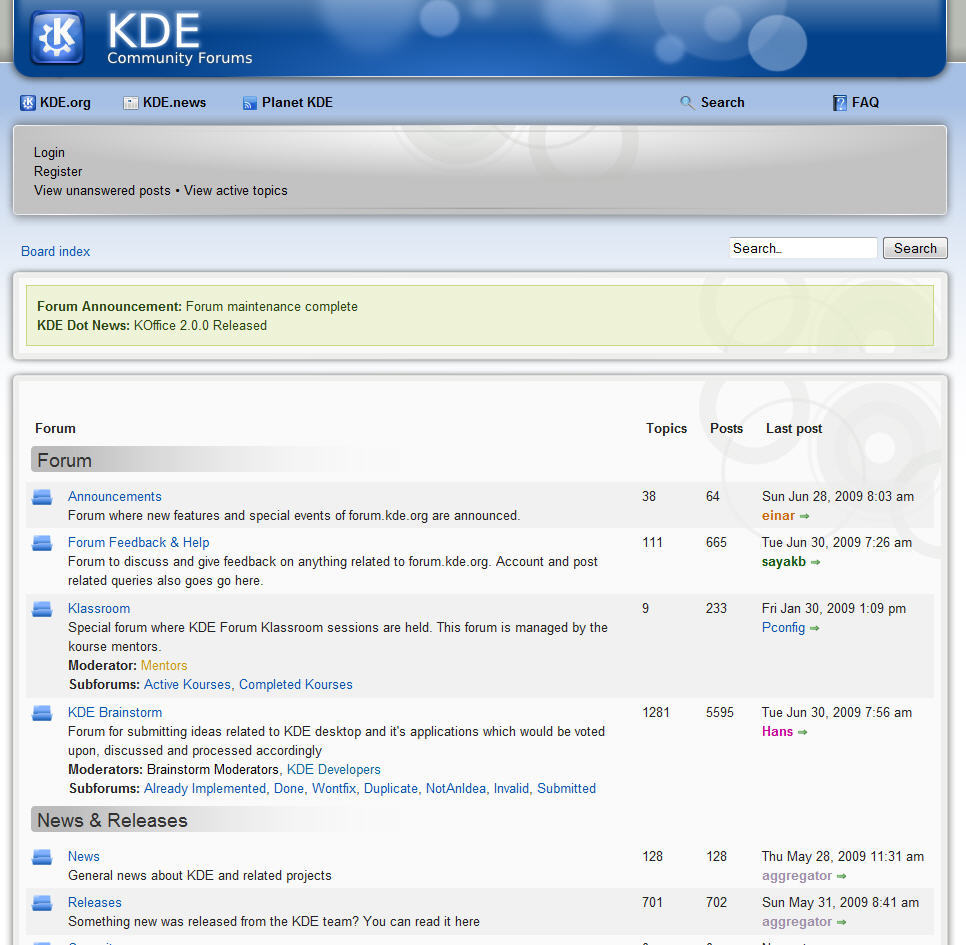
Task: Open the Done subforum
Action: tap(289, 789)
